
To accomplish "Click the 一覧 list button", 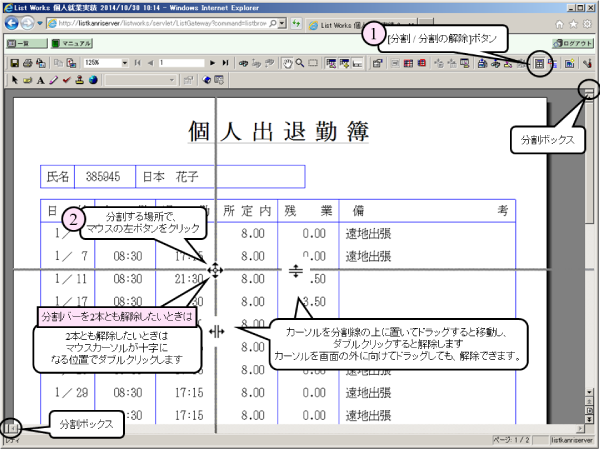I will 26,43.
